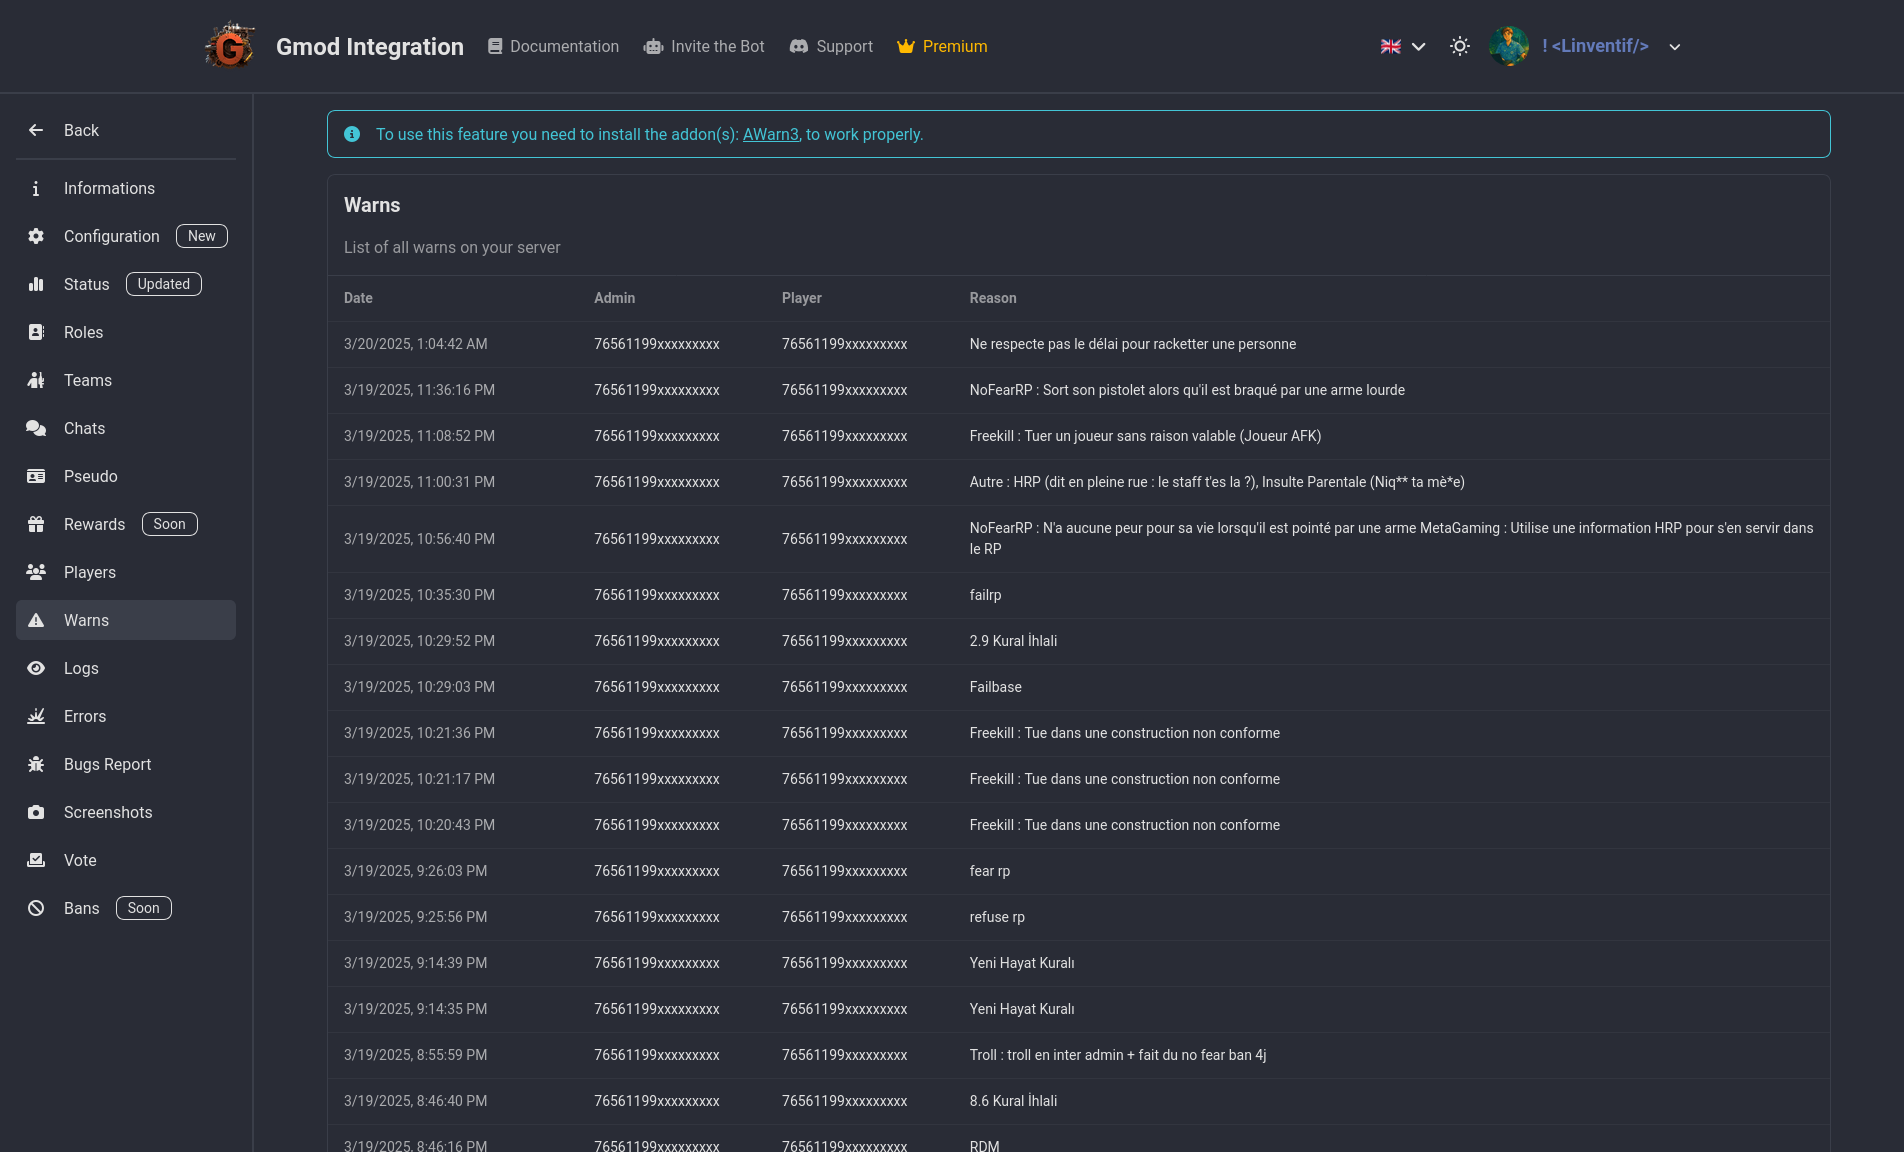Open the language flag dropdown

point(1402,46)
